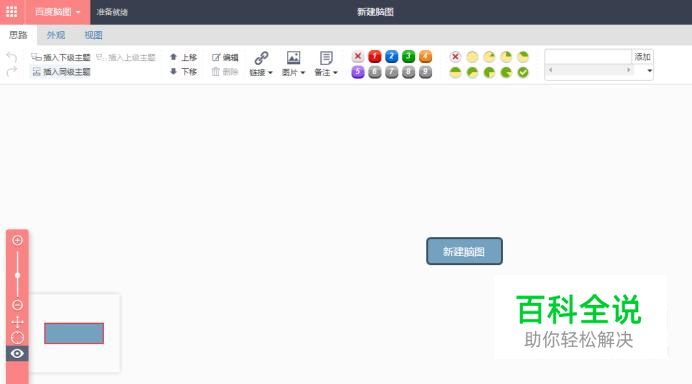Image resolution: width=692 pixels, height=384 pixels.
Task: Set progress to one-eighth done
Action: [489, 57]
